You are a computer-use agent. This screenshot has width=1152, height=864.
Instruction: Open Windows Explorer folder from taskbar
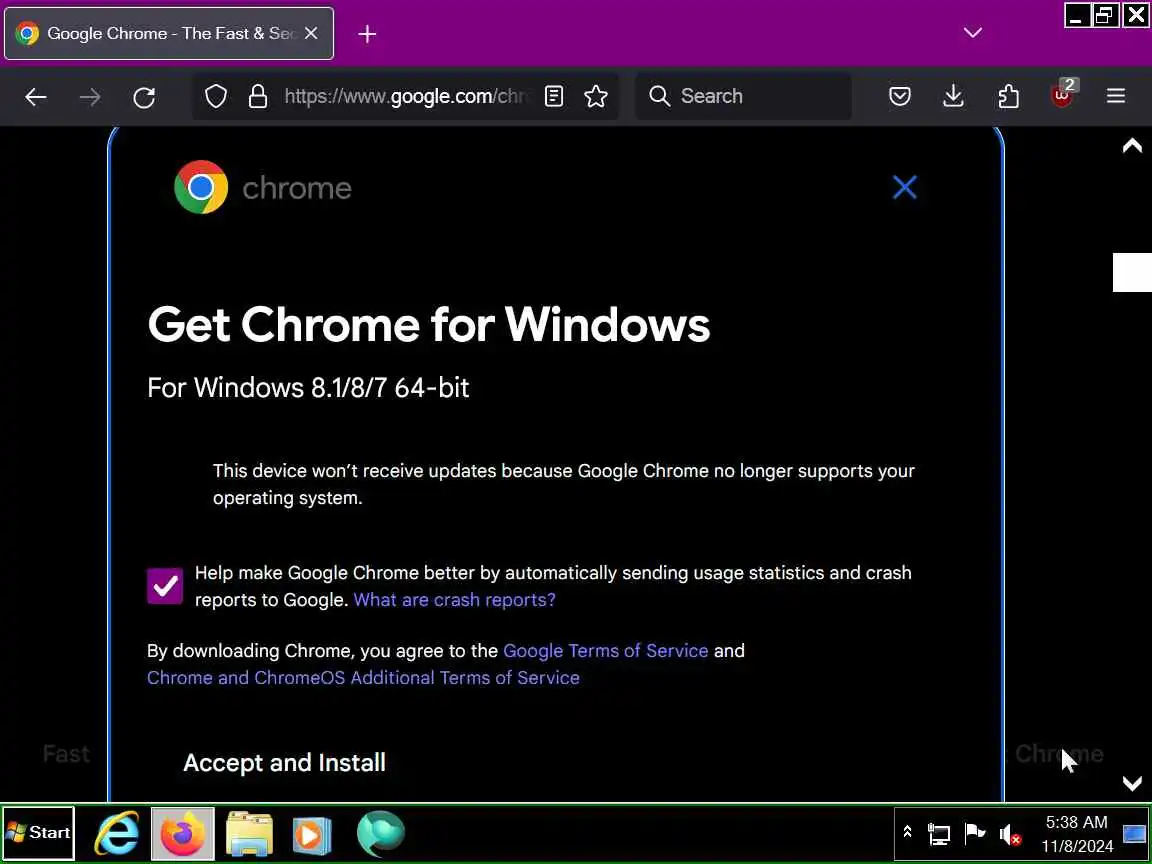(x=249, y=833)
